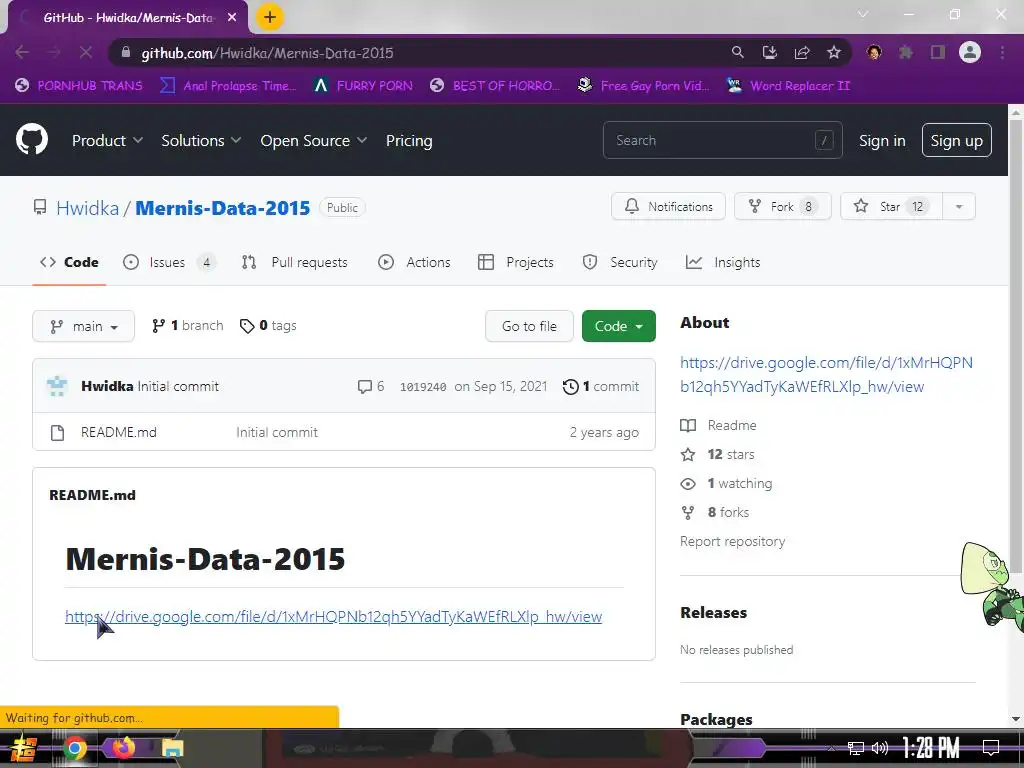Click the GitHub octocat logo

click(x=32, y=139)
